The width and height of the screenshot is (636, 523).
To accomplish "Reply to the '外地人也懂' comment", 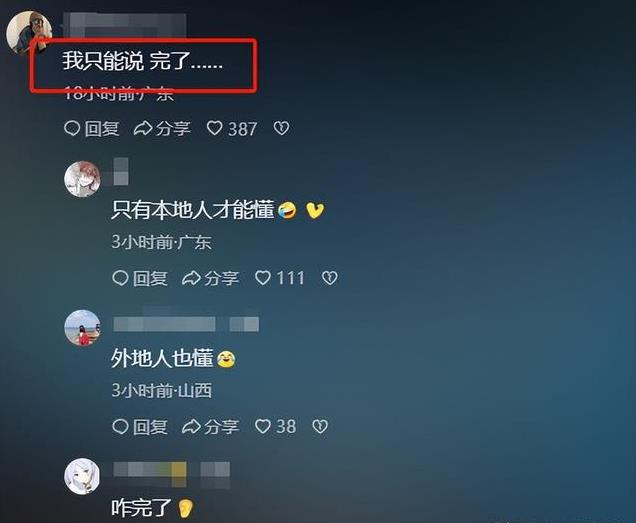I will pos(140,427).
